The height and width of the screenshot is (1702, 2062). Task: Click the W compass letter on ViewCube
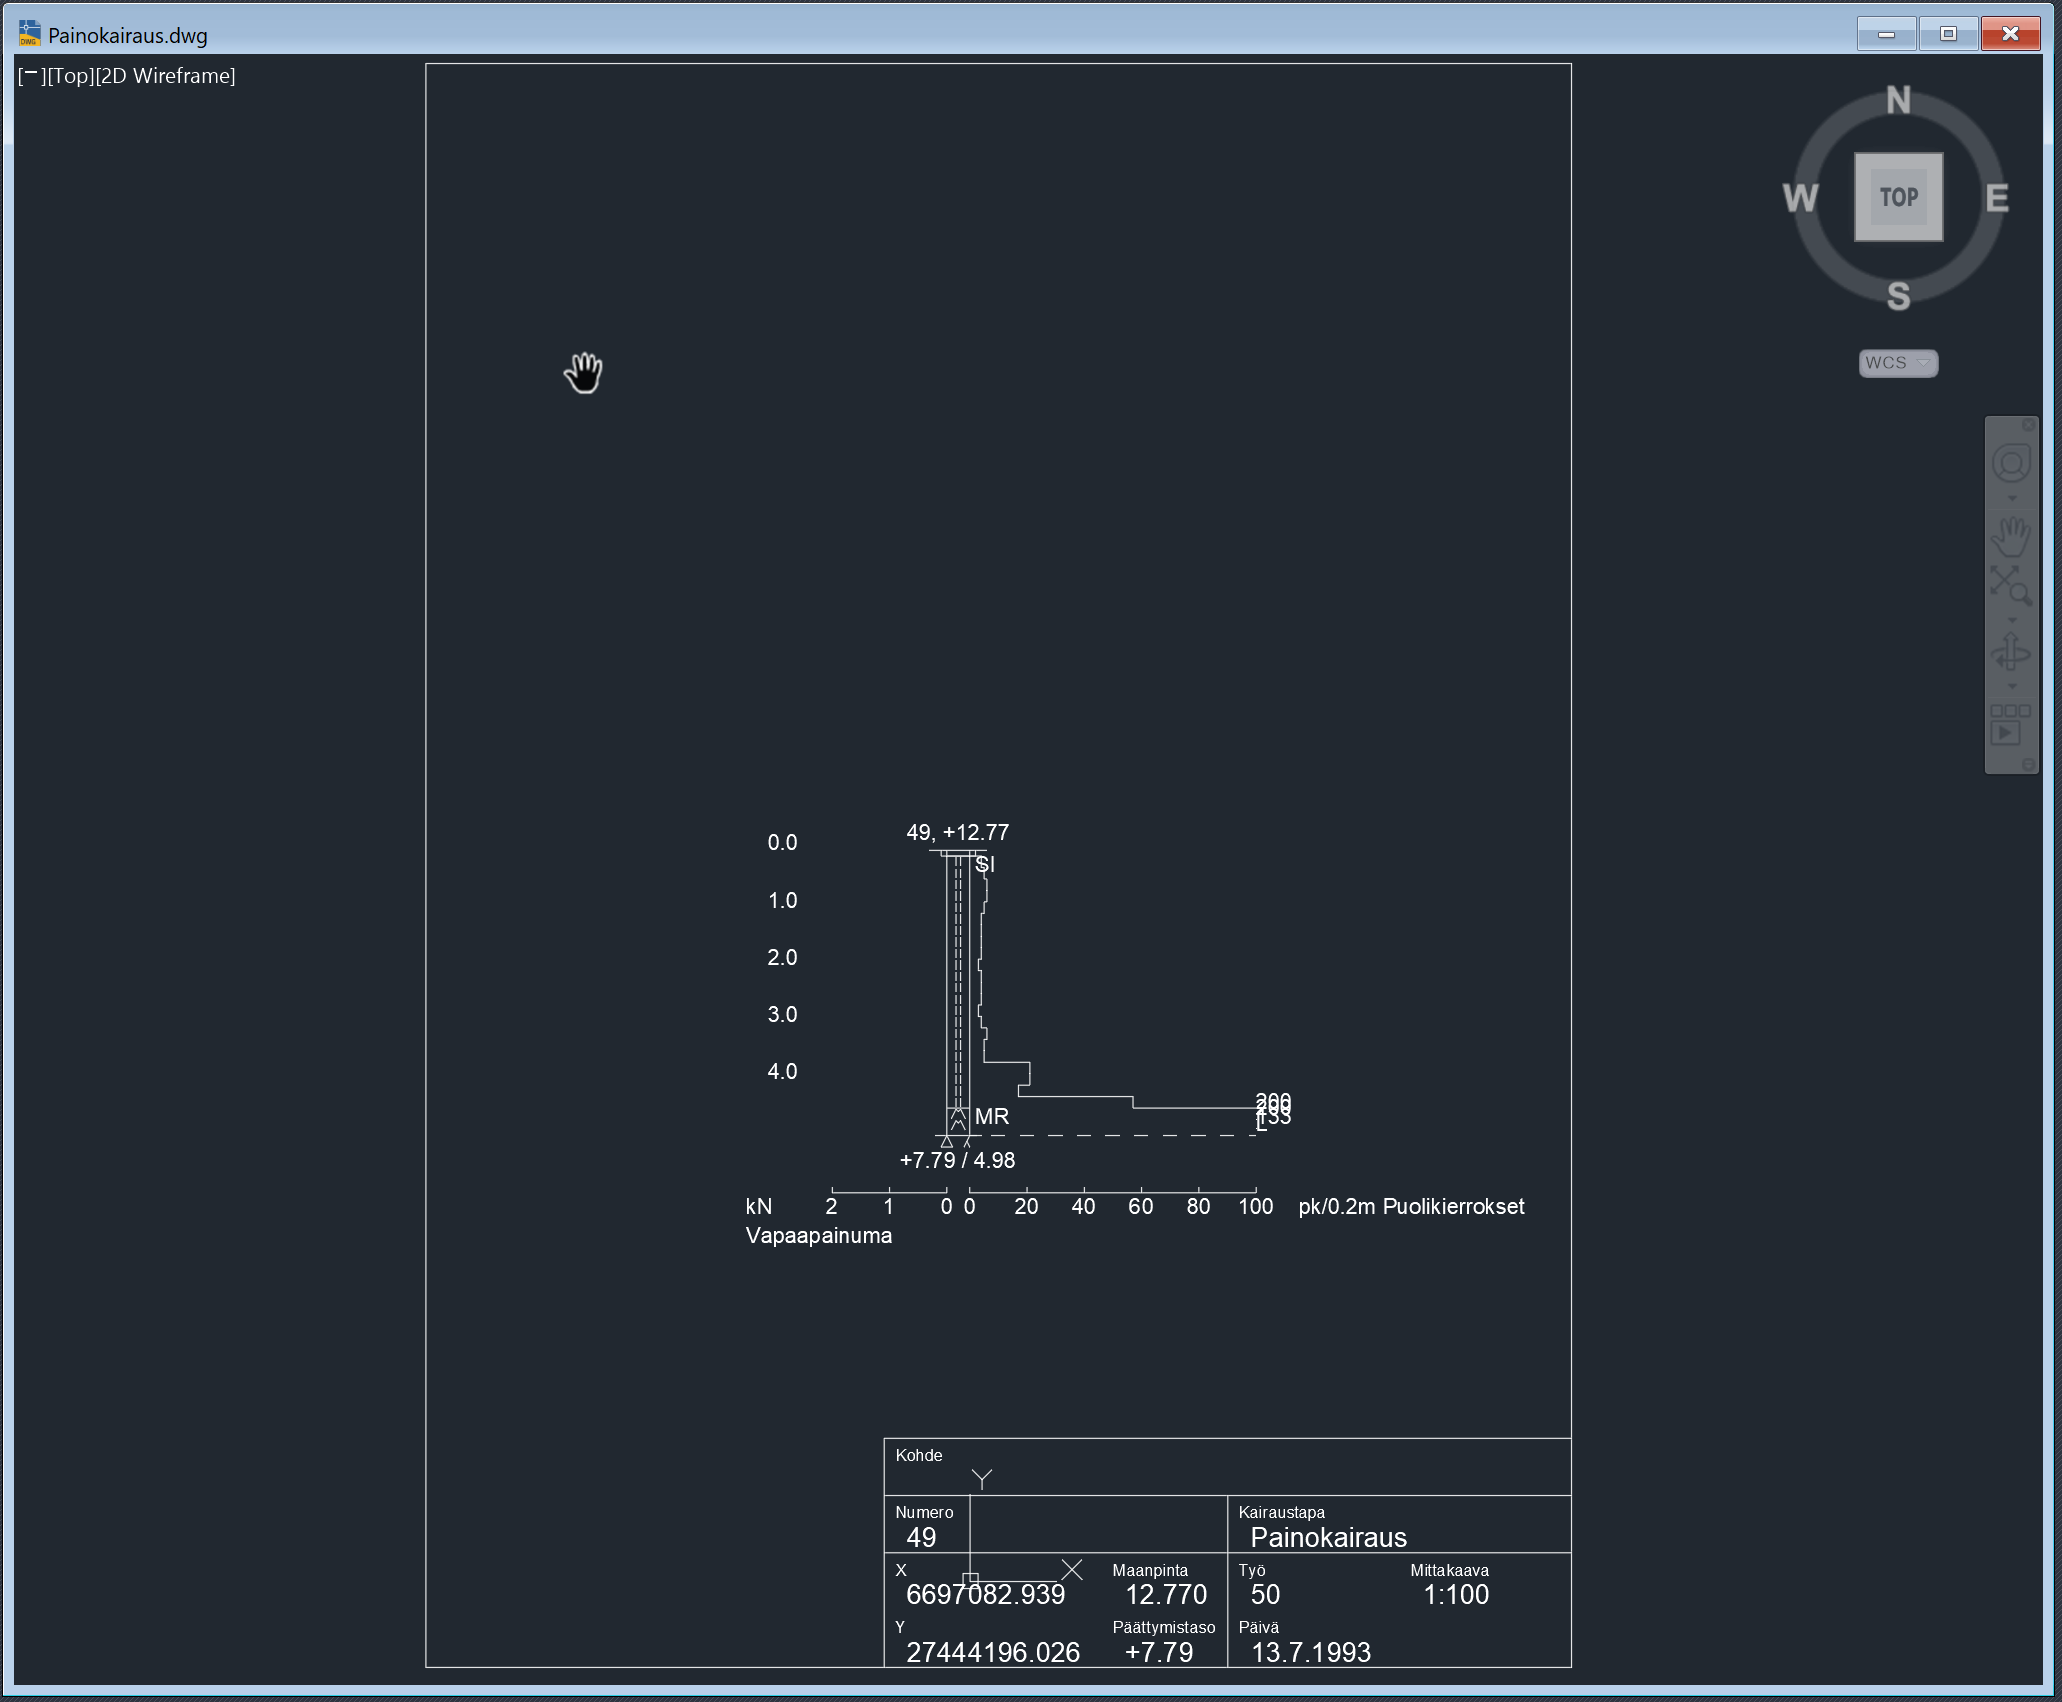[x=1800, y=198]
